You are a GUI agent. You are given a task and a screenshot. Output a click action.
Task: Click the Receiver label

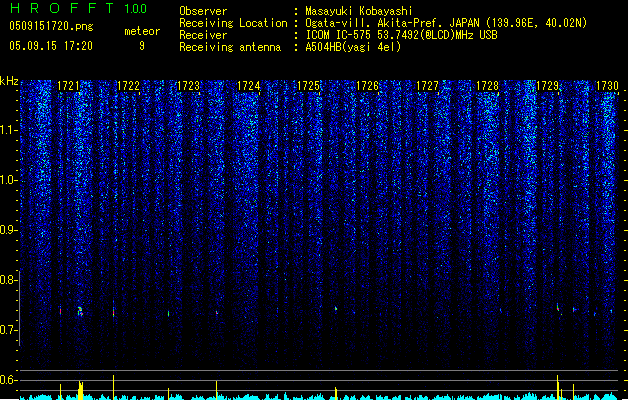tap(203, 35)
